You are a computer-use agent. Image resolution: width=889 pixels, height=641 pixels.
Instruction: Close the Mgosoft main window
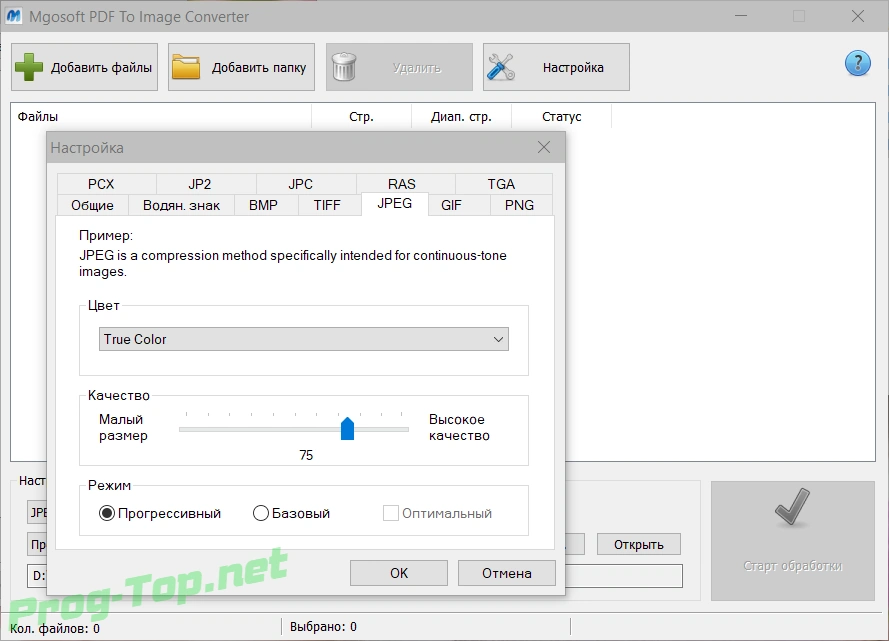[858, 16]
